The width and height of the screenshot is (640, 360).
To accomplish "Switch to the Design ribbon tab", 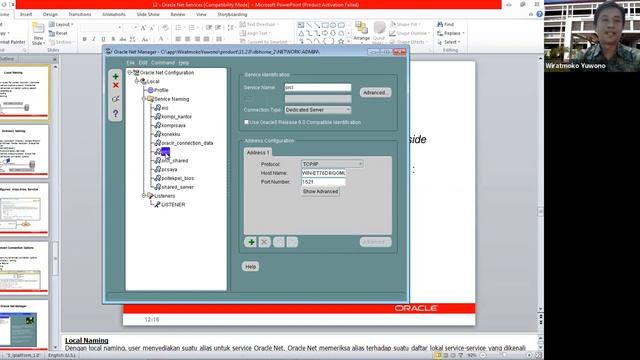I will click(50, 14).
